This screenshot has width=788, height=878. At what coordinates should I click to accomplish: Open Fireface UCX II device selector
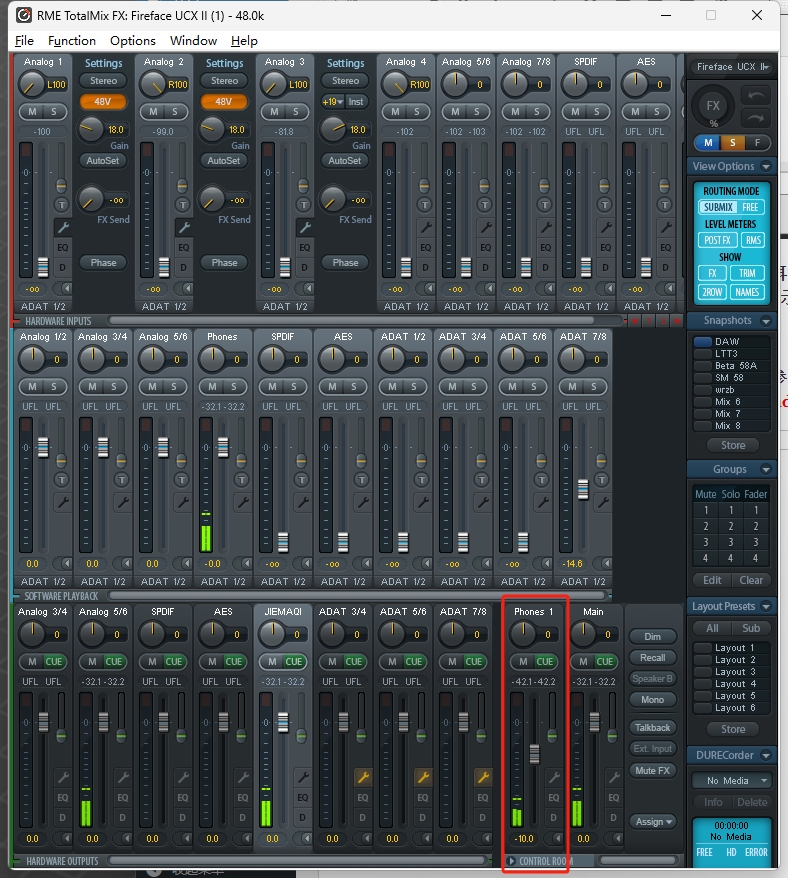coord(732,67)
